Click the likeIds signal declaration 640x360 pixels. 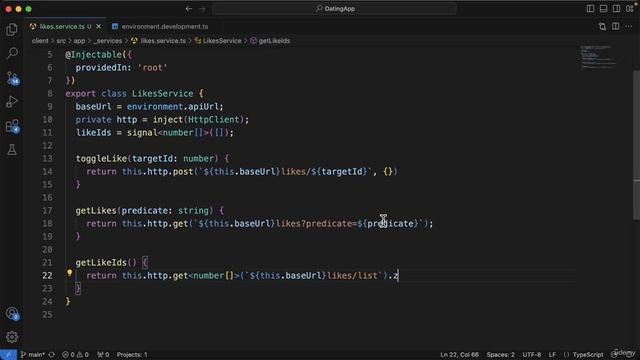coord(93,133)
